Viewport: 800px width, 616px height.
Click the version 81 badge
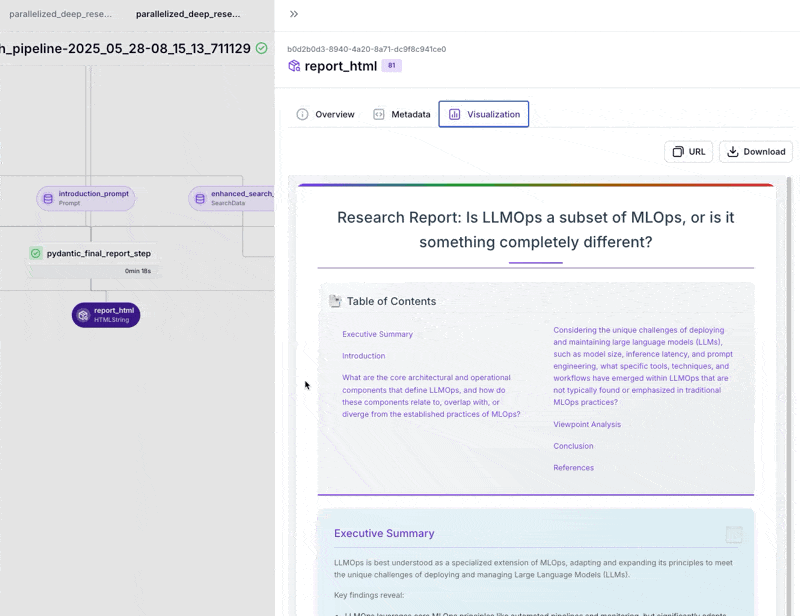tap(391, 66)
